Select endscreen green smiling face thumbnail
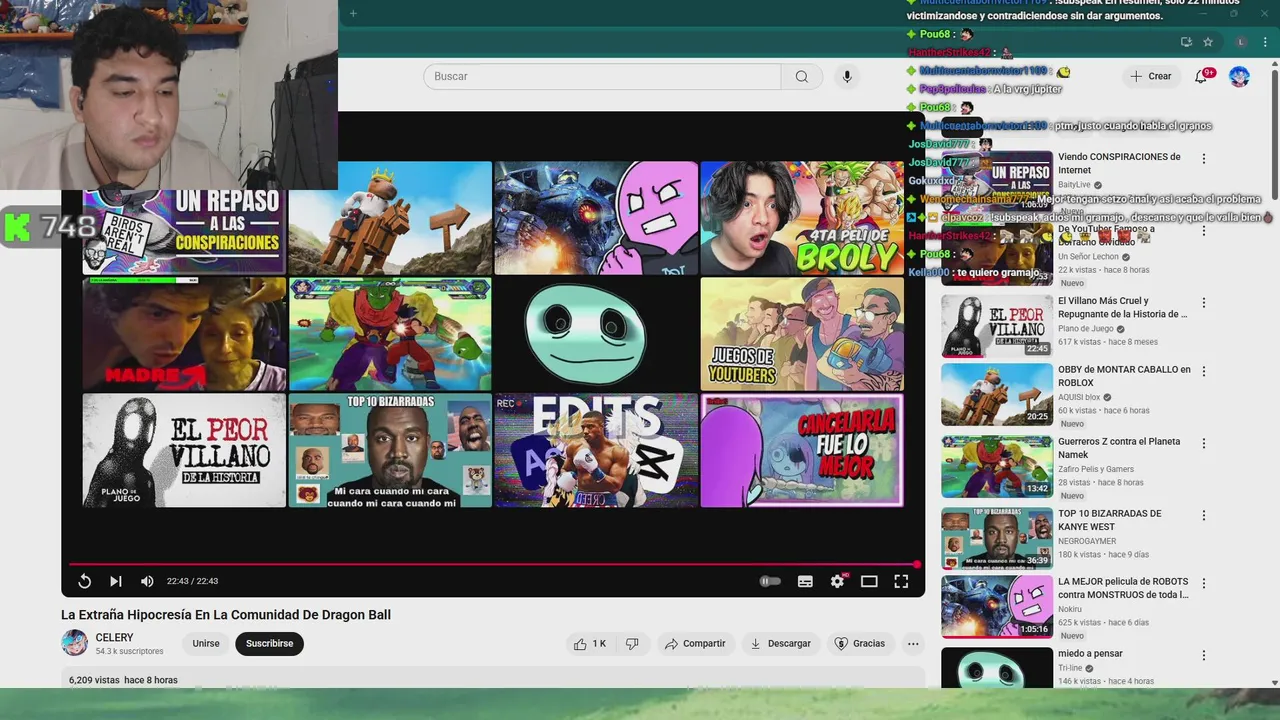This screenshot has height=720, width=1280. point(596,334)
